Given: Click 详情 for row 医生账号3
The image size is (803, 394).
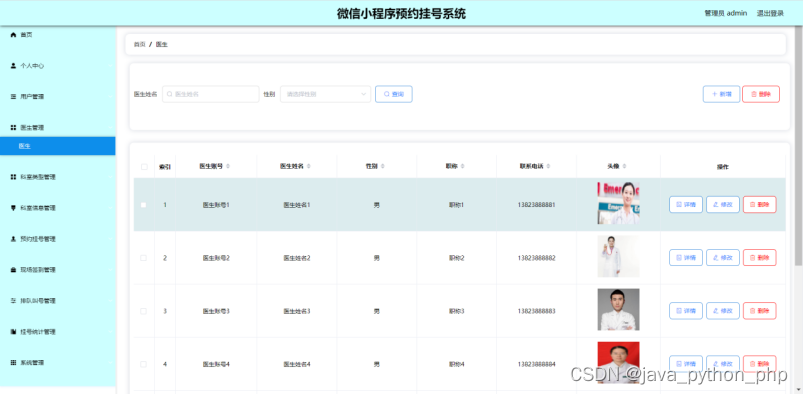Looking at the screenshot, I should coord(686,310).
